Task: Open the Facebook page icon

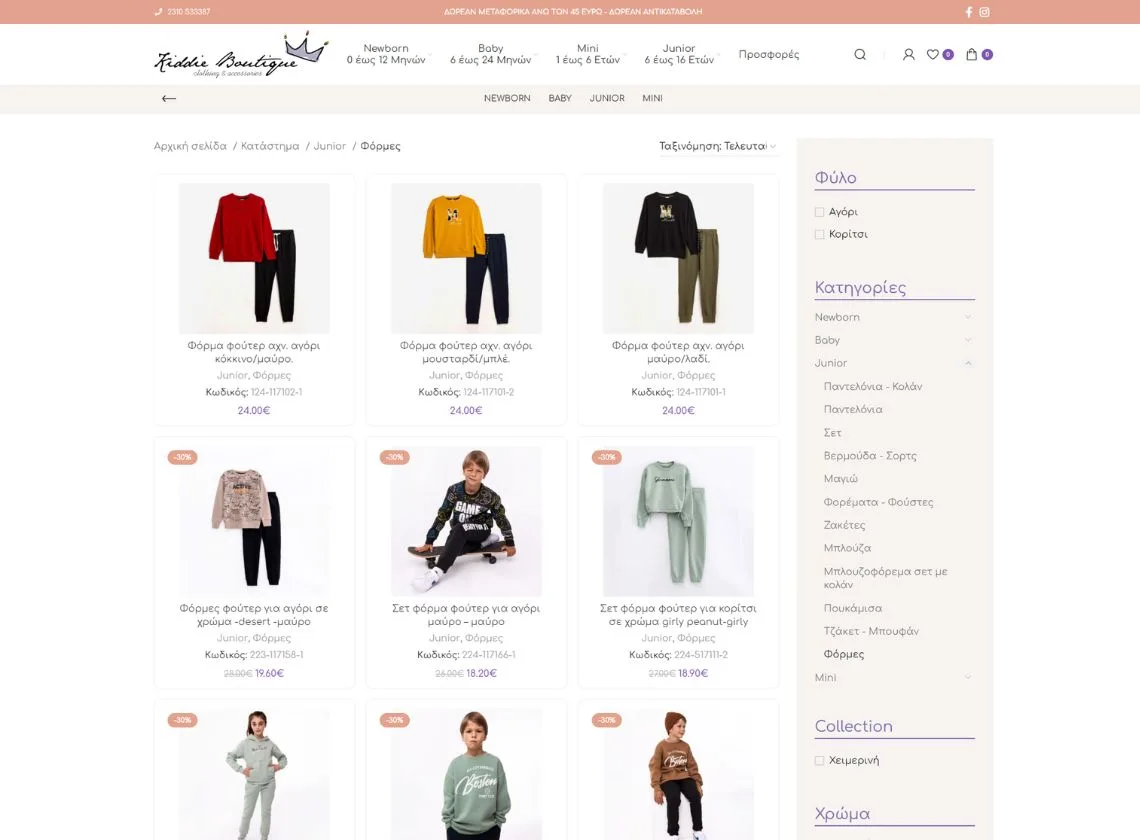Action: point(968,12)
